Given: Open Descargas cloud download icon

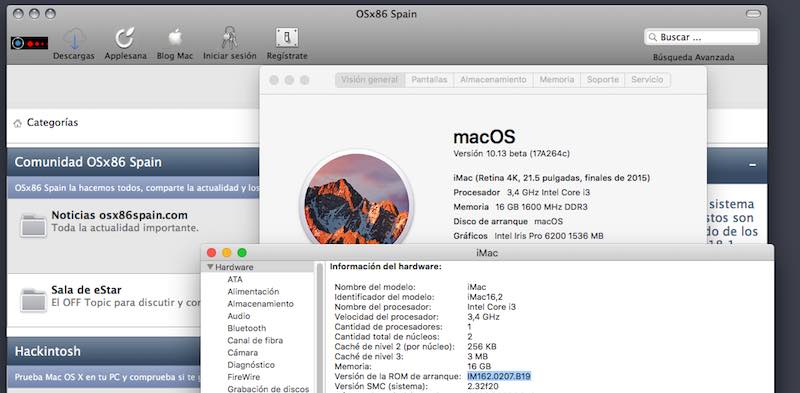Looking at the screenshot, I should 74,38.
